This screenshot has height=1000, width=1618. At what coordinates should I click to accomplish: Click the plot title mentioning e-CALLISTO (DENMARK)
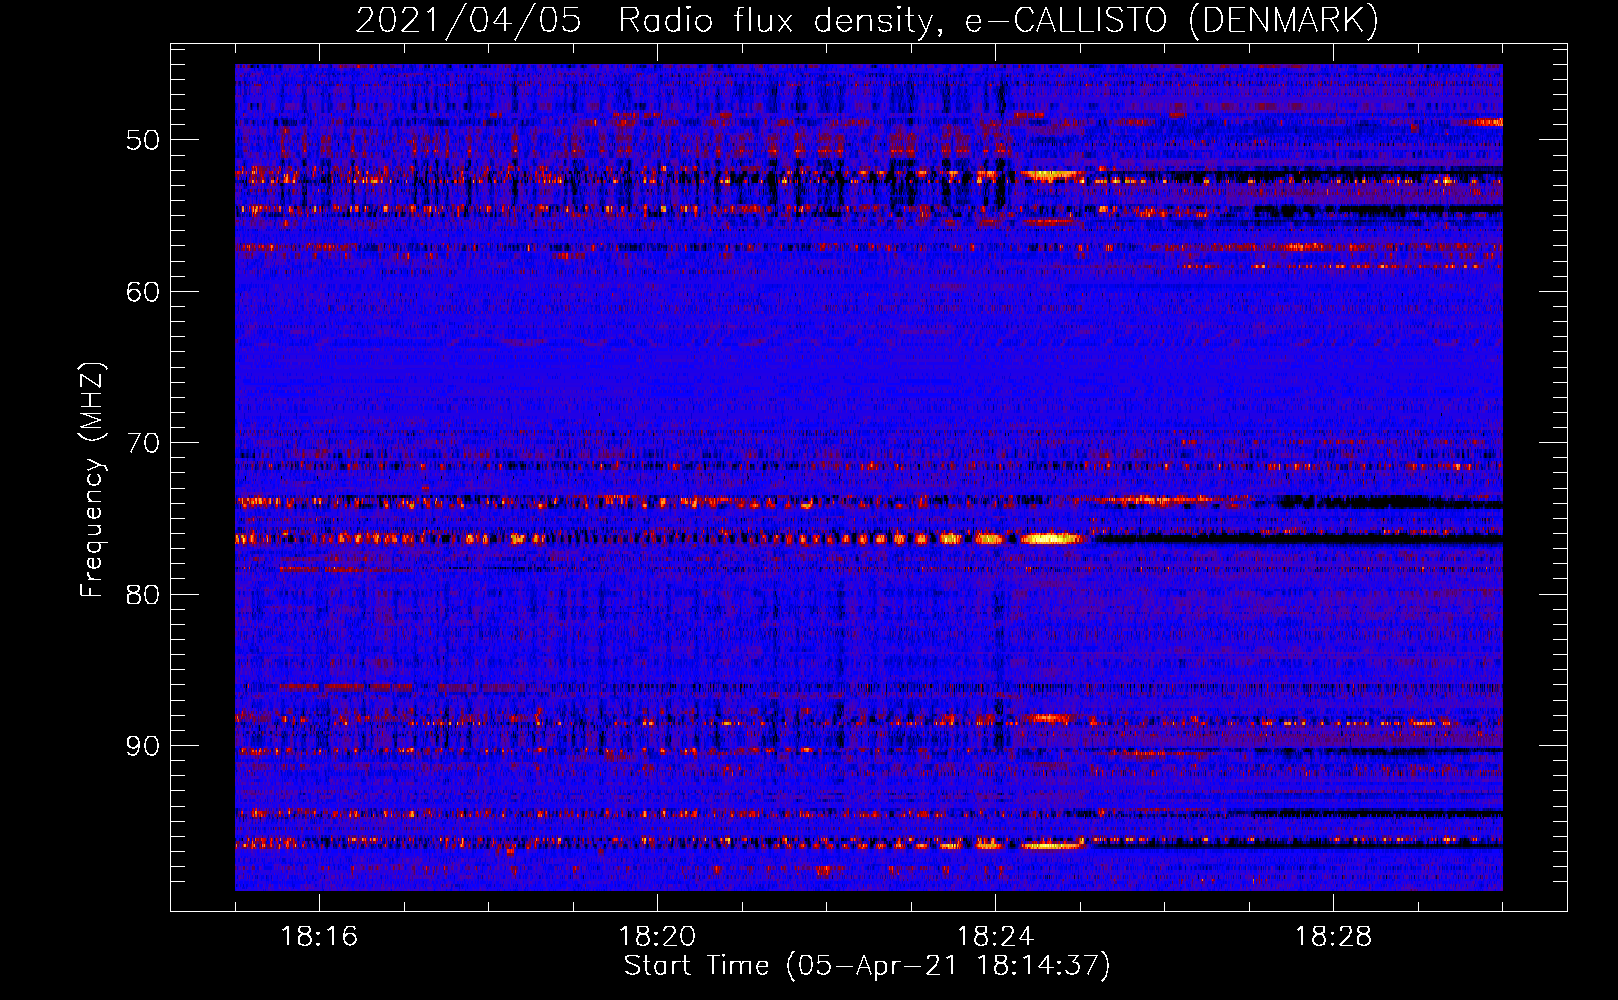tap(867, 20)
